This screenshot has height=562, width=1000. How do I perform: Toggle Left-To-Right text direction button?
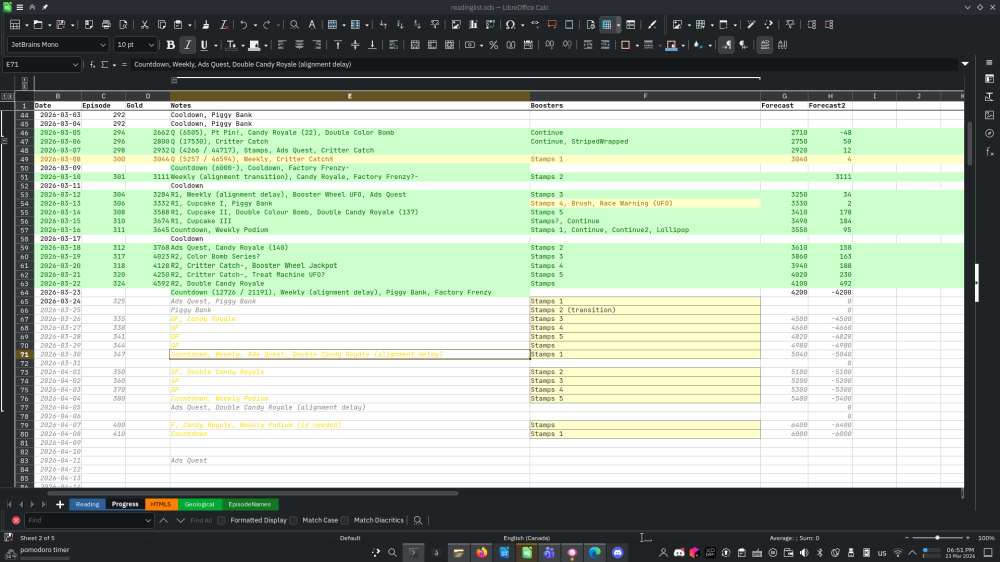click(726, 45)
